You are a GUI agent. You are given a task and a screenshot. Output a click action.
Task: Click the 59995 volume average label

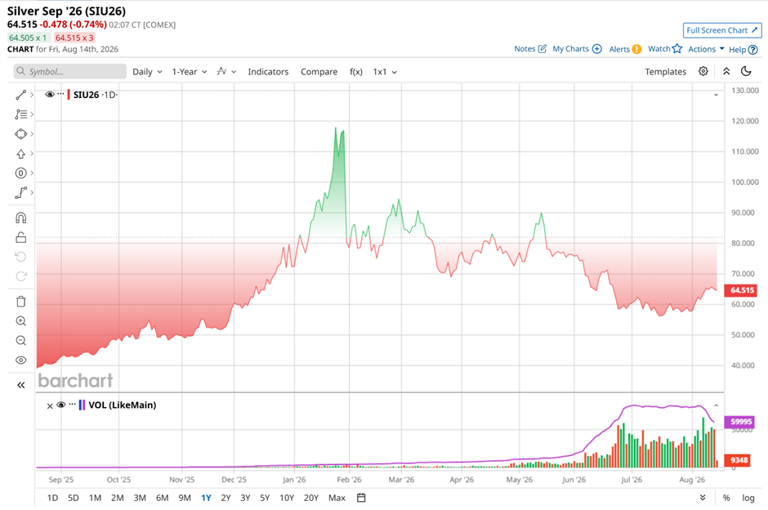740,422
